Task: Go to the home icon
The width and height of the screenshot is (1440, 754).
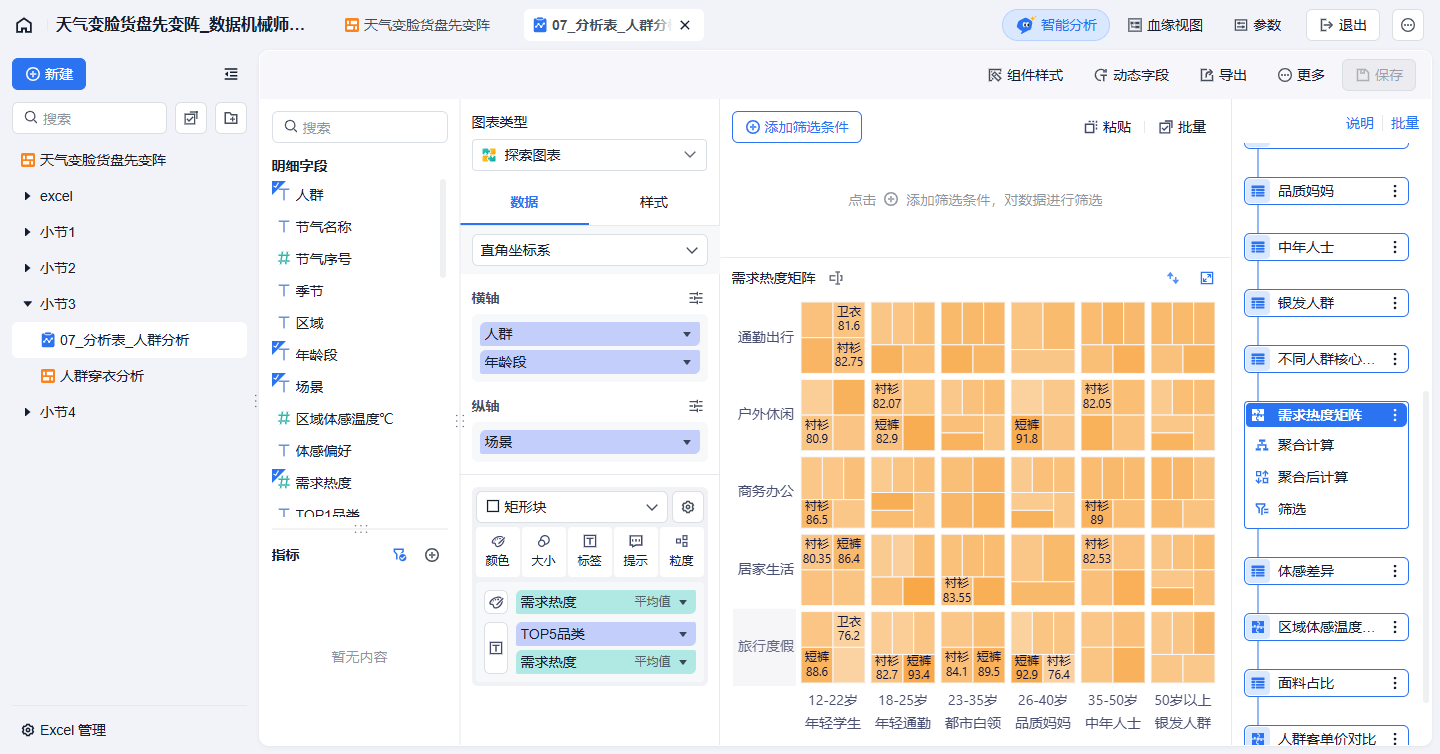Action: tap(24, 25)
